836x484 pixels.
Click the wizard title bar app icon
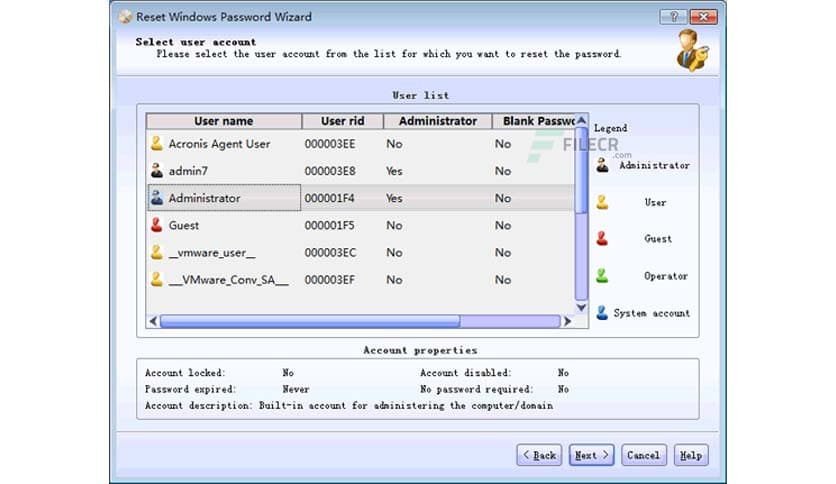point(125,17)
